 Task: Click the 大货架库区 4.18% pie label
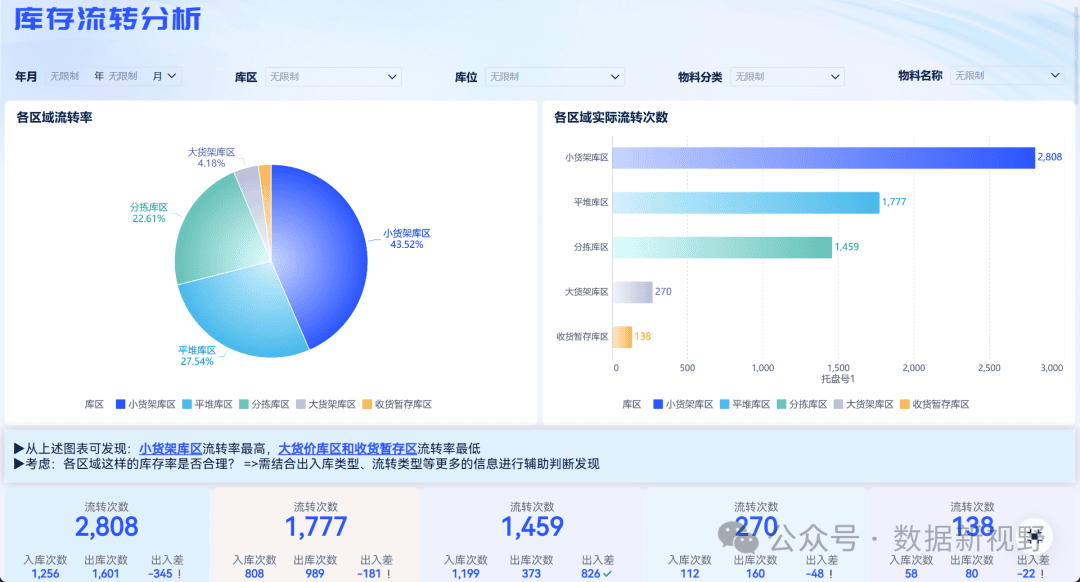(211, 158)
